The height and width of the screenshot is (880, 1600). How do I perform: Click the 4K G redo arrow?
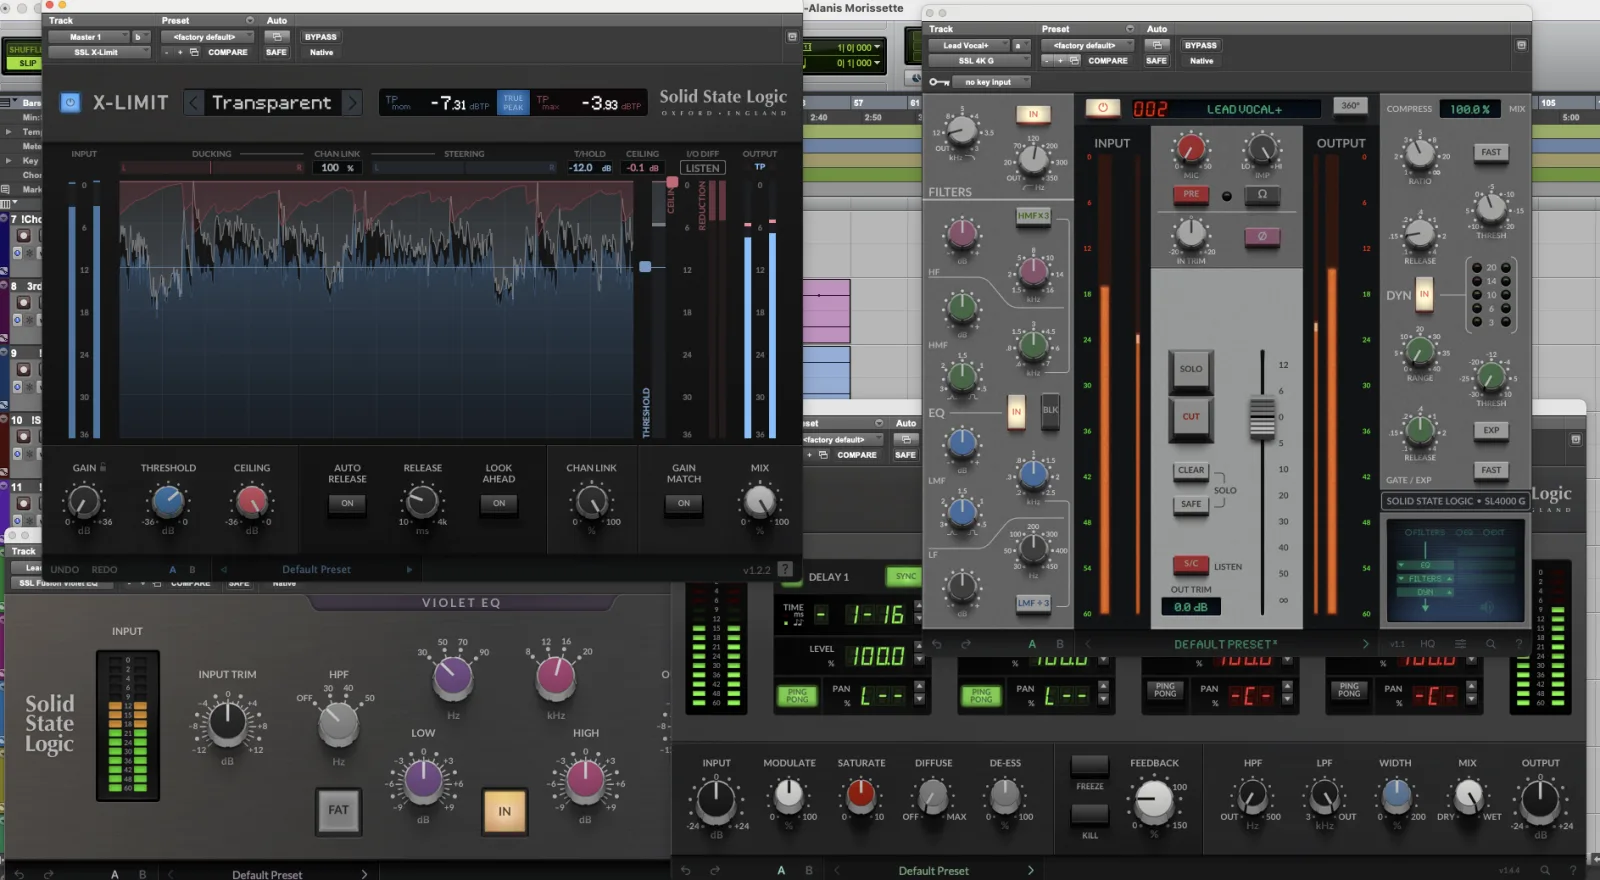[x=966, y=644]
